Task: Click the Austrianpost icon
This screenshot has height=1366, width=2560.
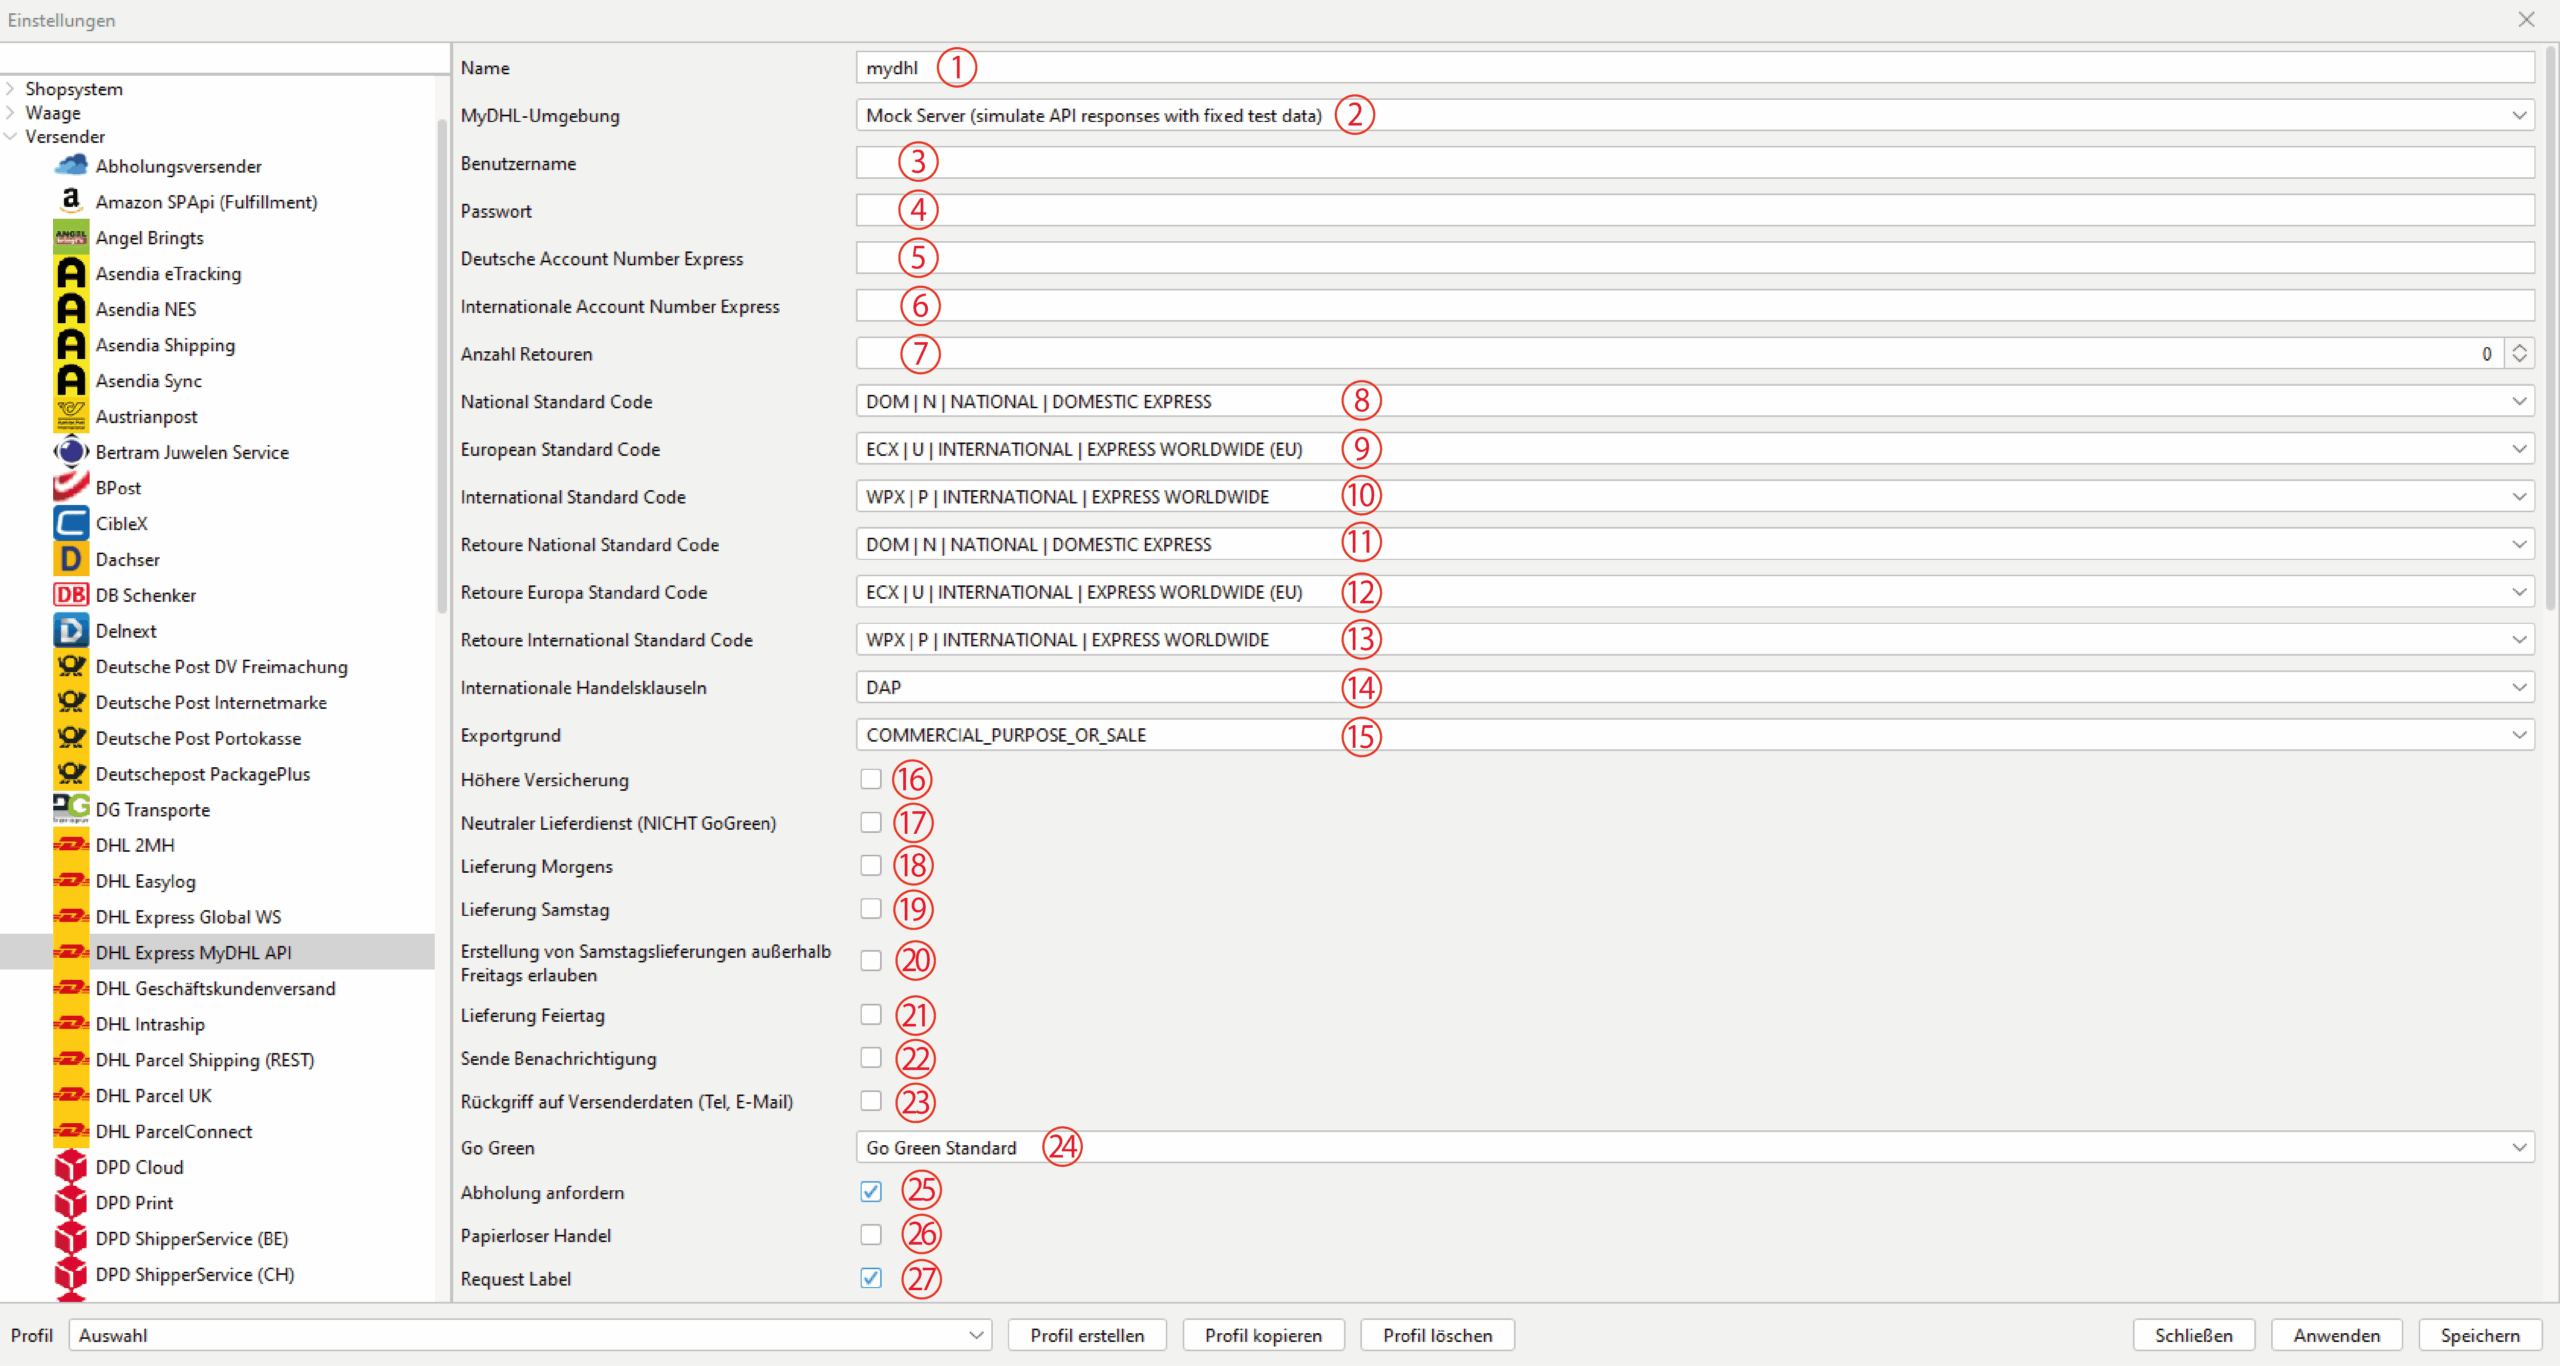Action: 71,416
